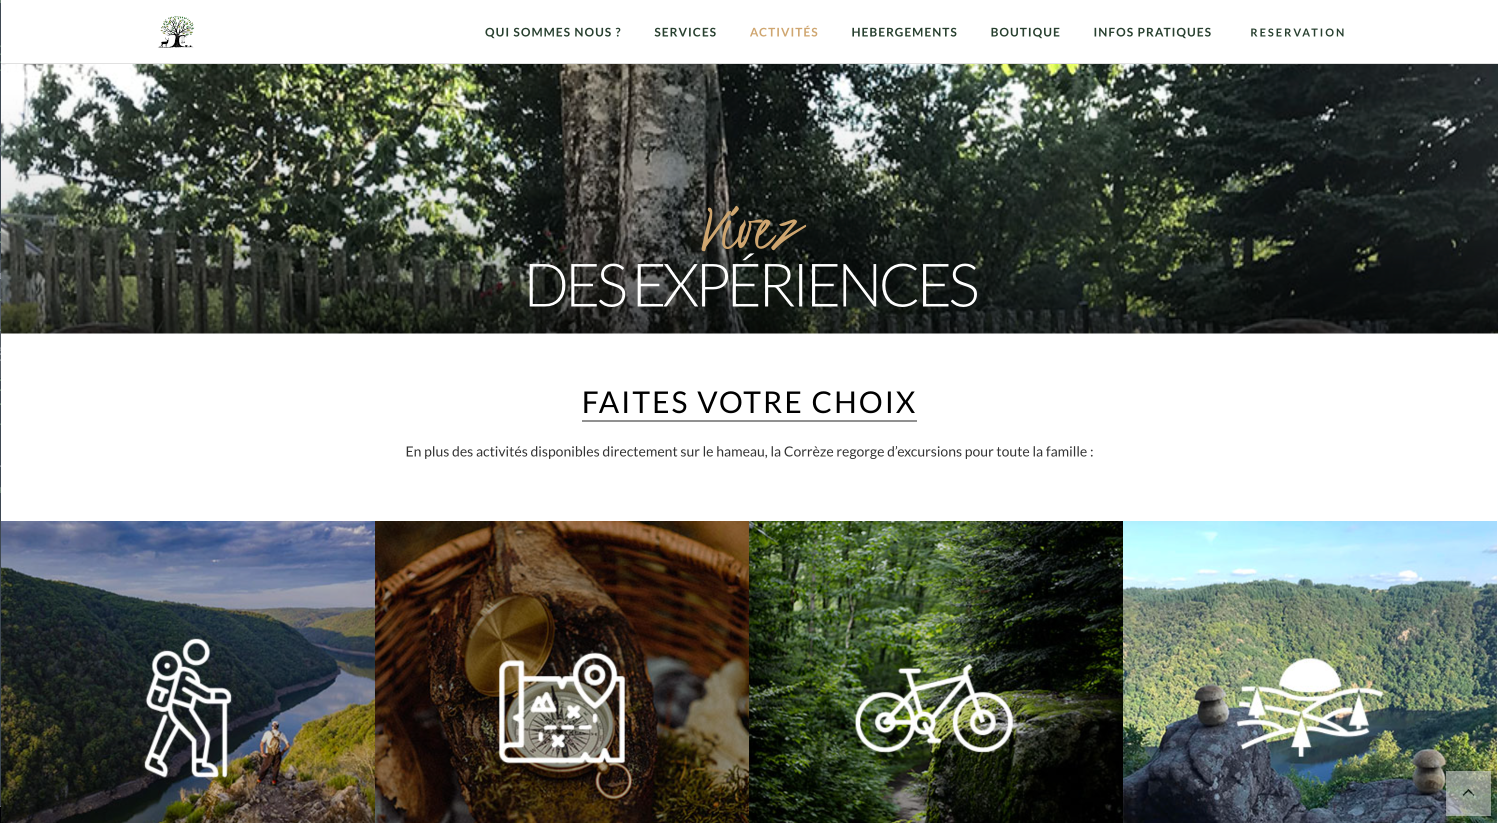This screenshot has height=823, width=1498.
Task: Open the basket and compass tile photo
Action: click(x=562, y=672)
